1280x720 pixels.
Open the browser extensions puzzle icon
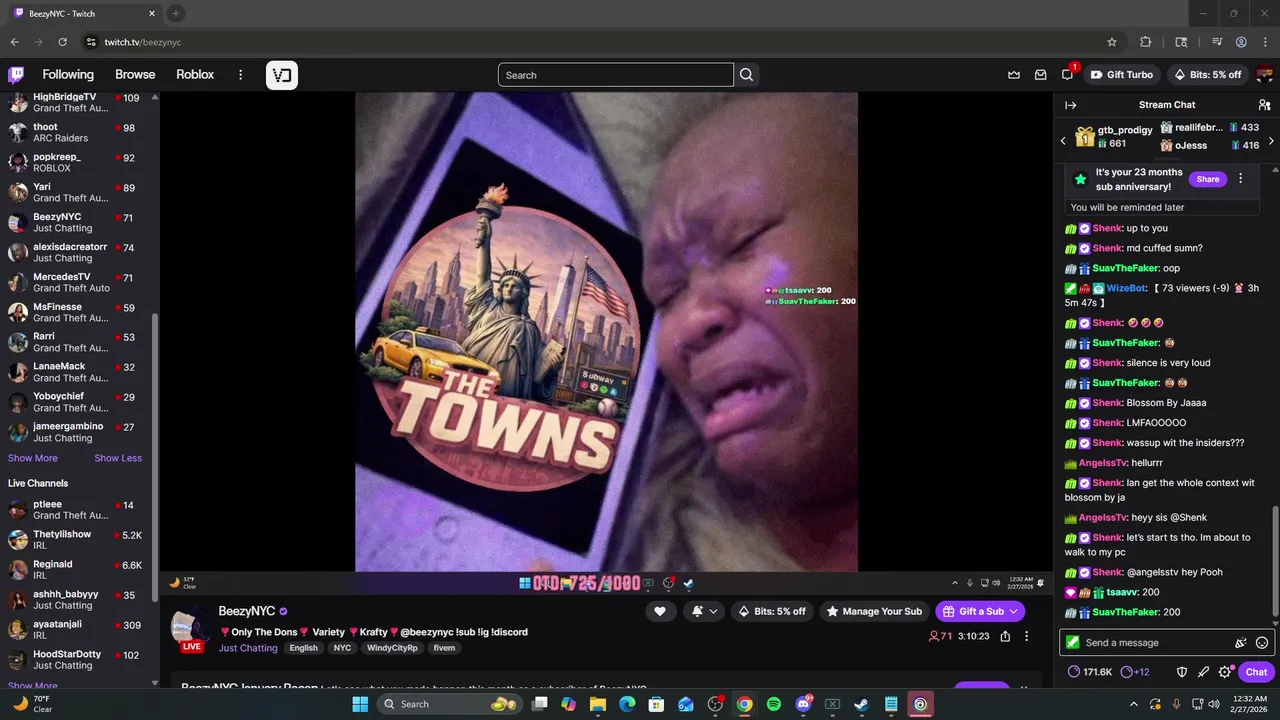point(1146,42)
